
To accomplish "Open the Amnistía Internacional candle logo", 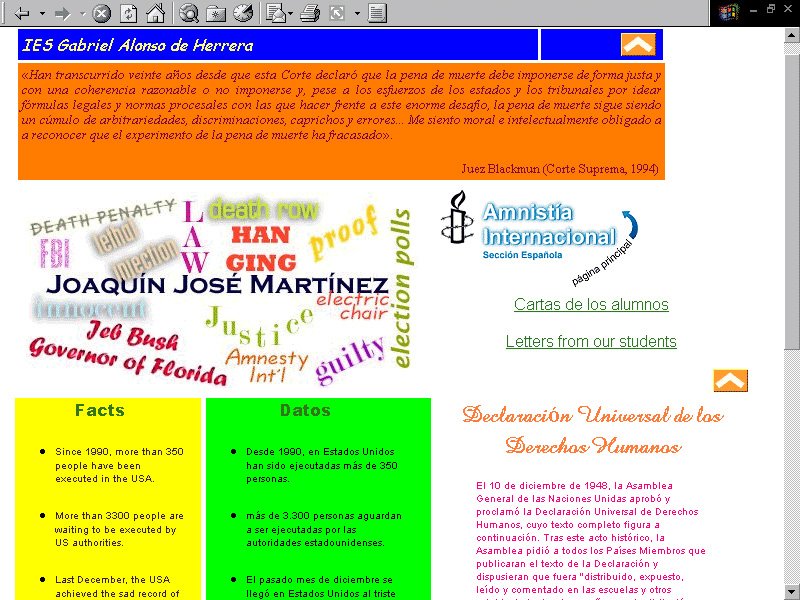I will [x=458, y=217].
